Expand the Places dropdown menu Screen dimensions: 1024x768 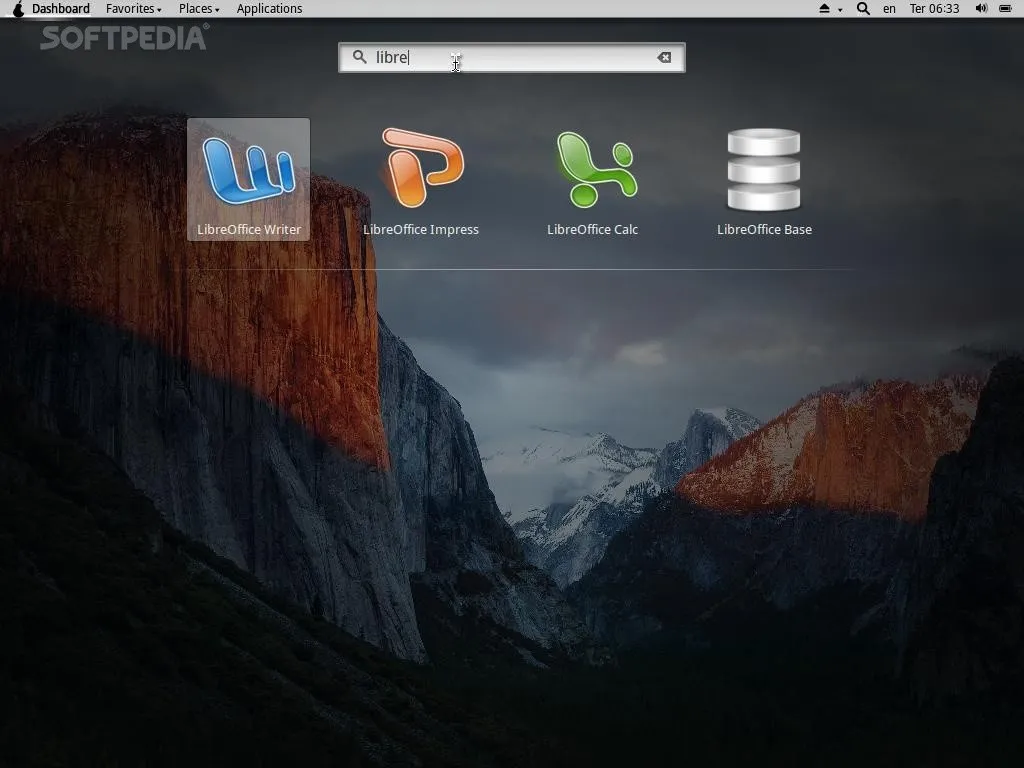(x=199, y=9)
